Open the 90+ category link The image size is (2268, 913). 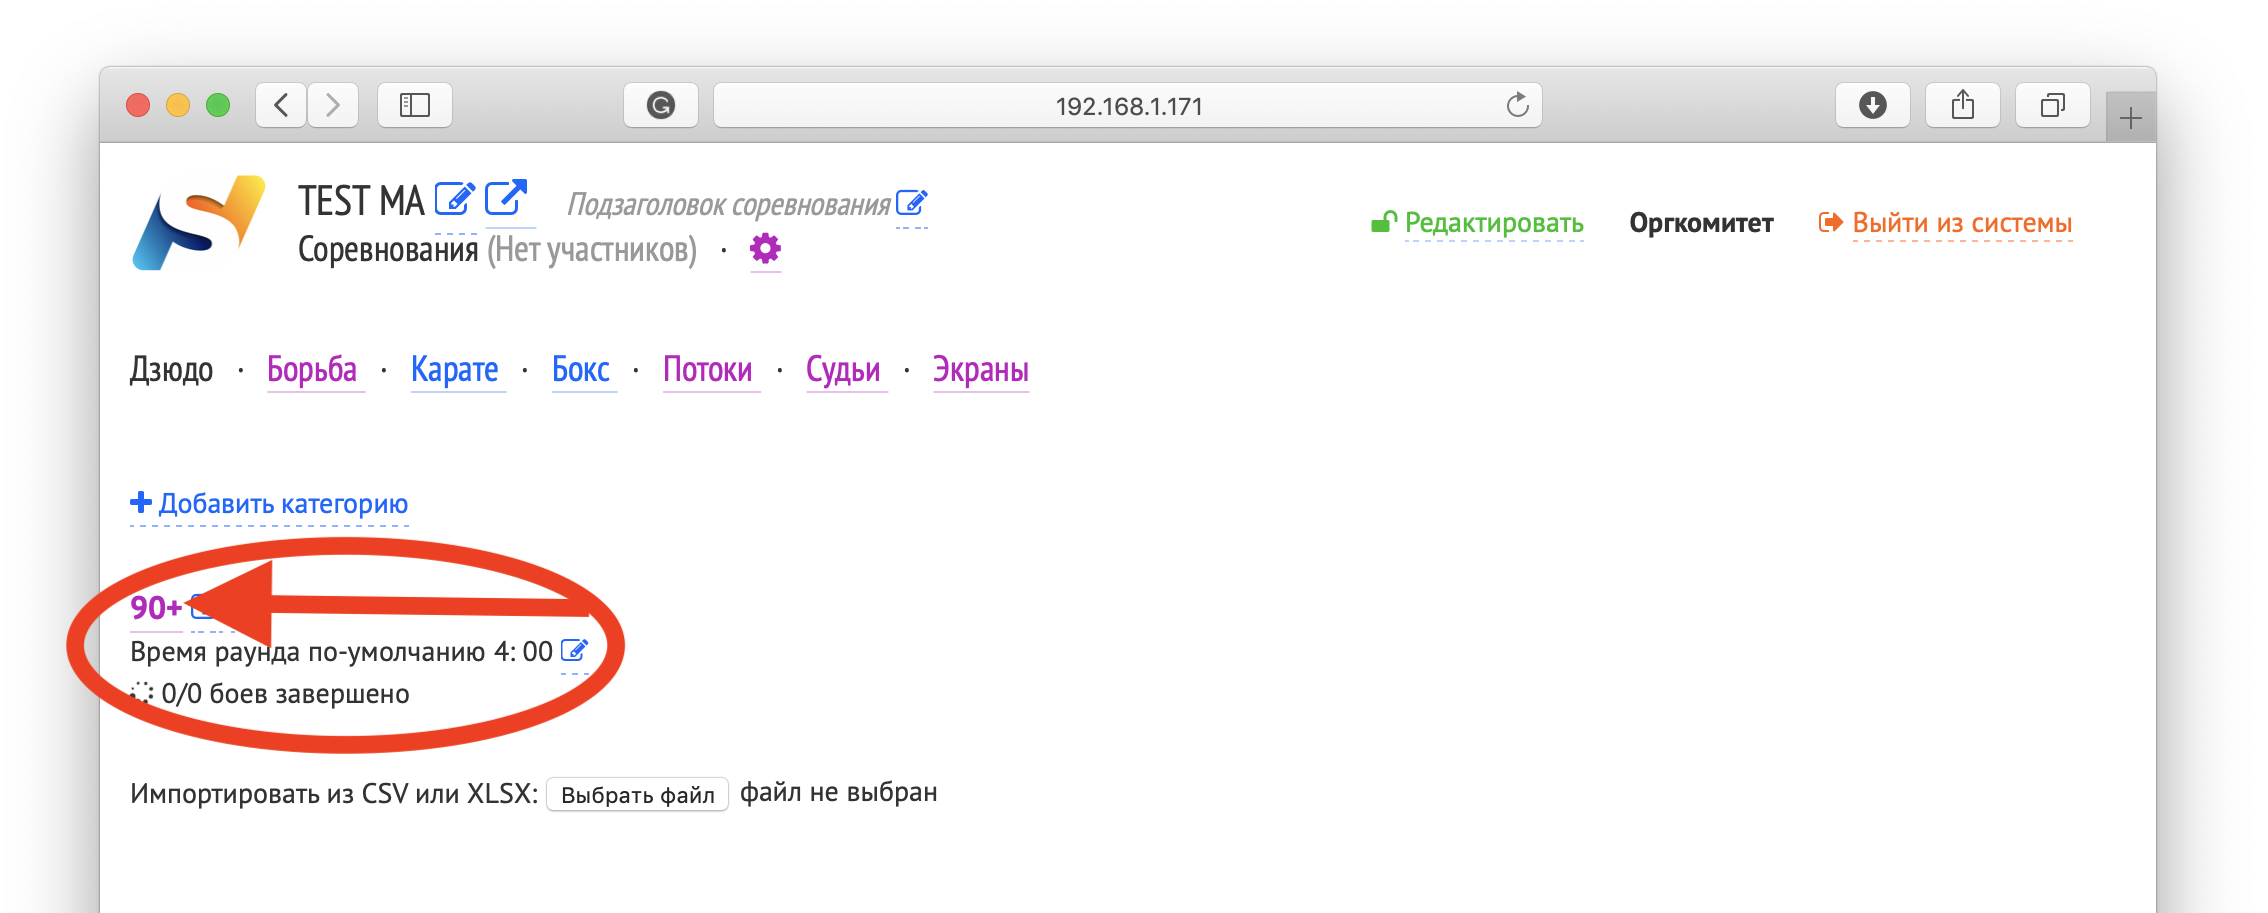tap(156, 607)
